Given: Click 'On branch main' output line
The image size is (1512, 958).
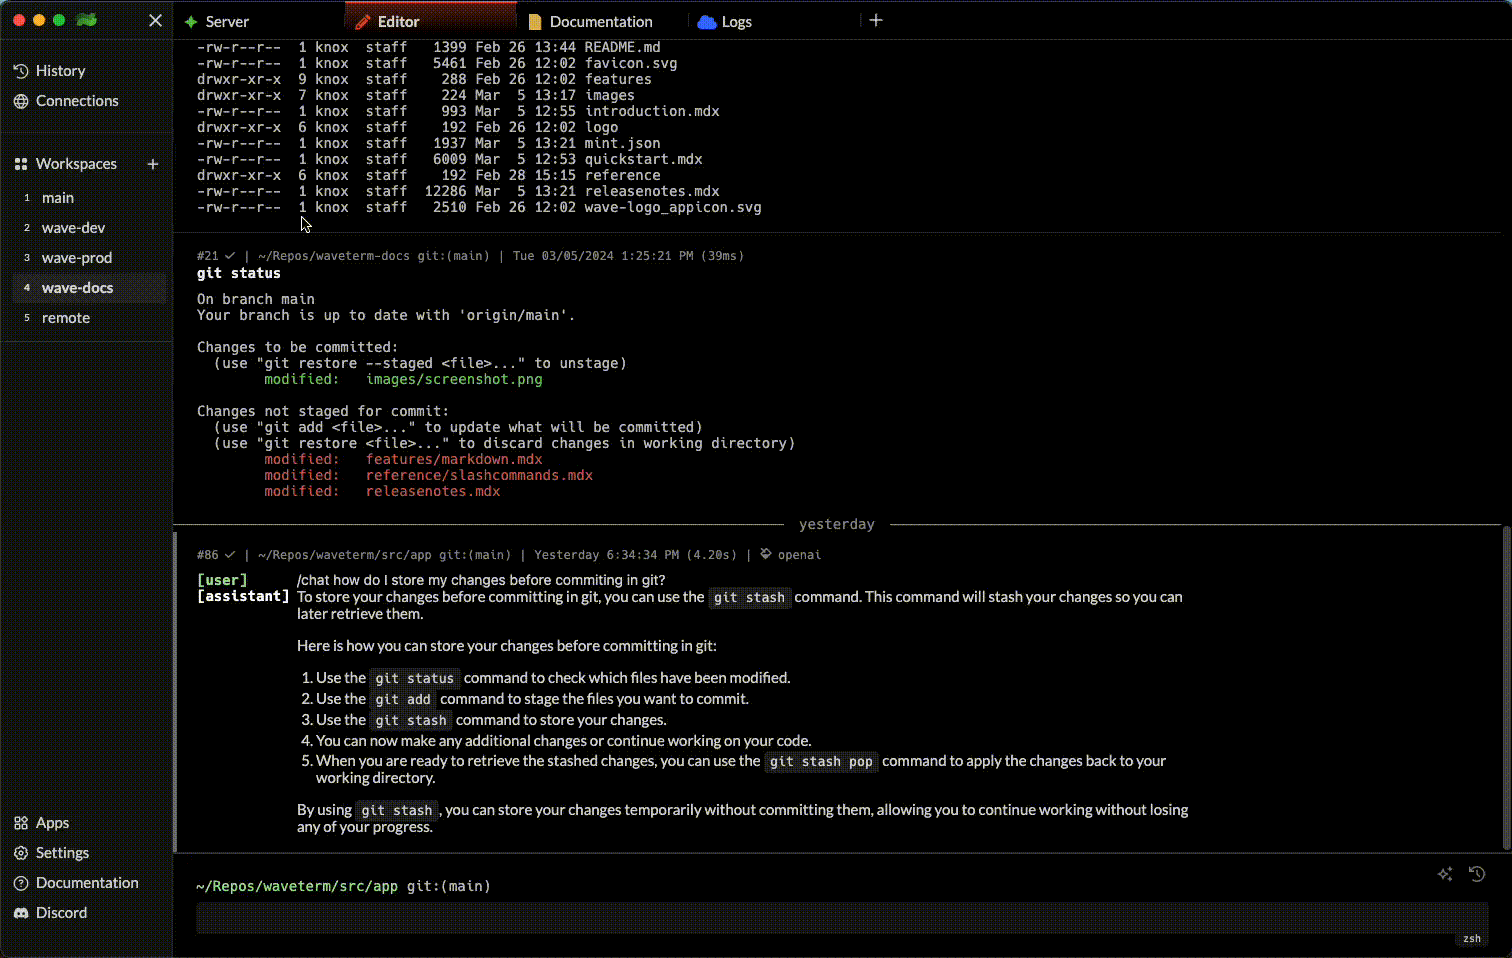Looking at the screenshot, I should pyautogui.click(x=256, y=299).
